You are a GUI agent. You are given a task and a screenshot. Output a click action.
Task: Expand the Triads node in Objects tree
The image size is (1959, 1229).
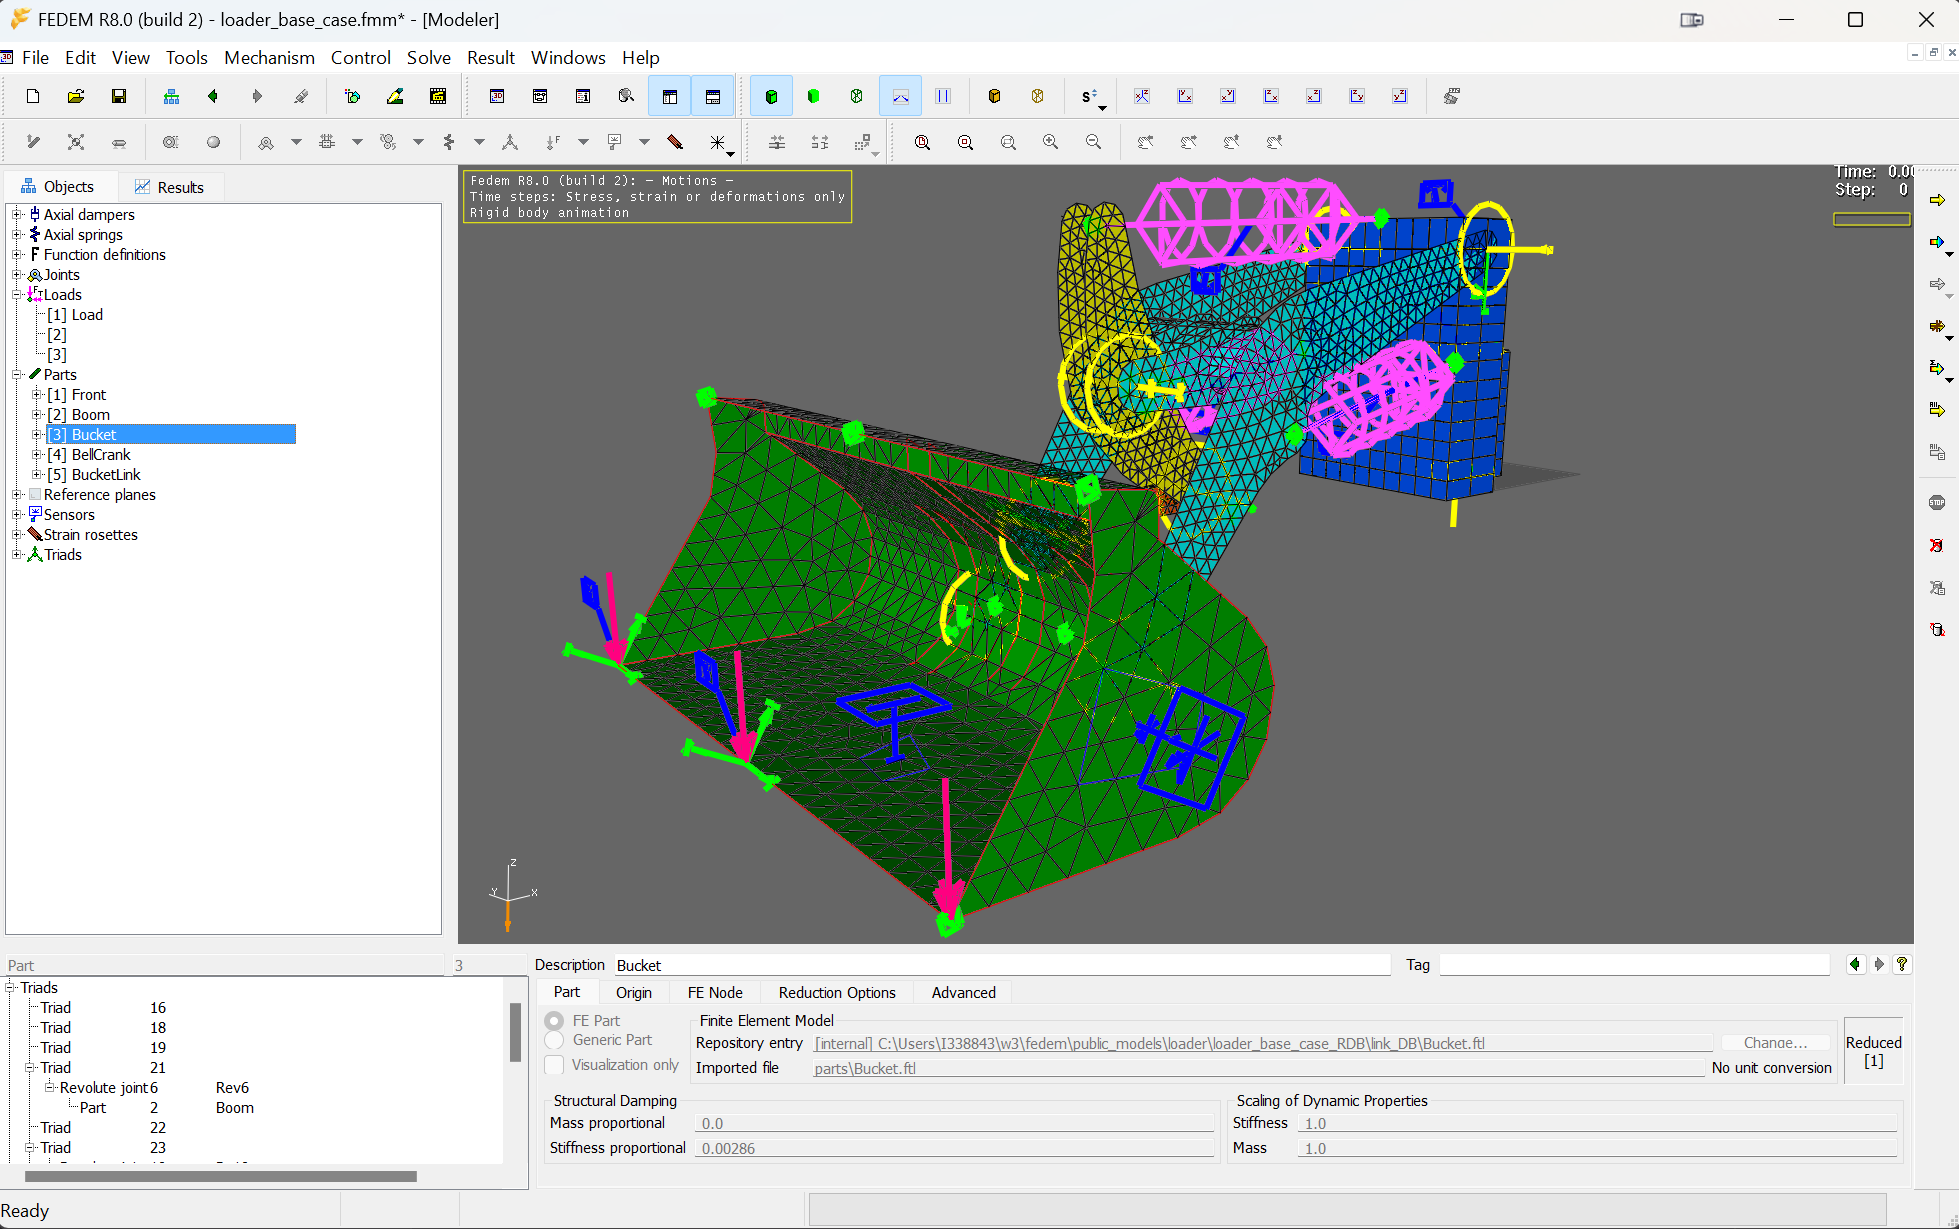pyautogui.click(x=17, y=554)
